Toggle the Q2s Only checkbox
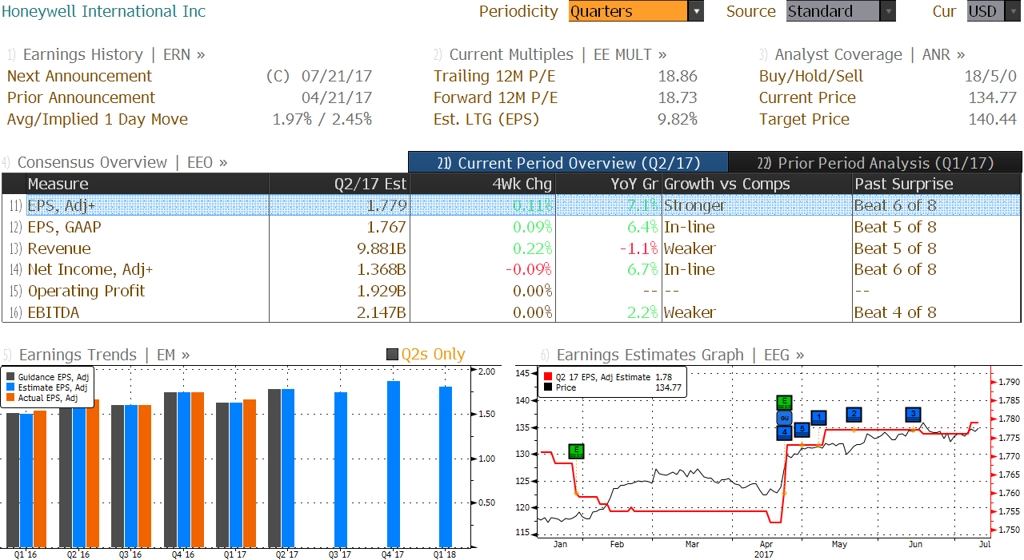The width and height of the screenshot is (1024, 560). pyautogui.click(x=392, y=354)
